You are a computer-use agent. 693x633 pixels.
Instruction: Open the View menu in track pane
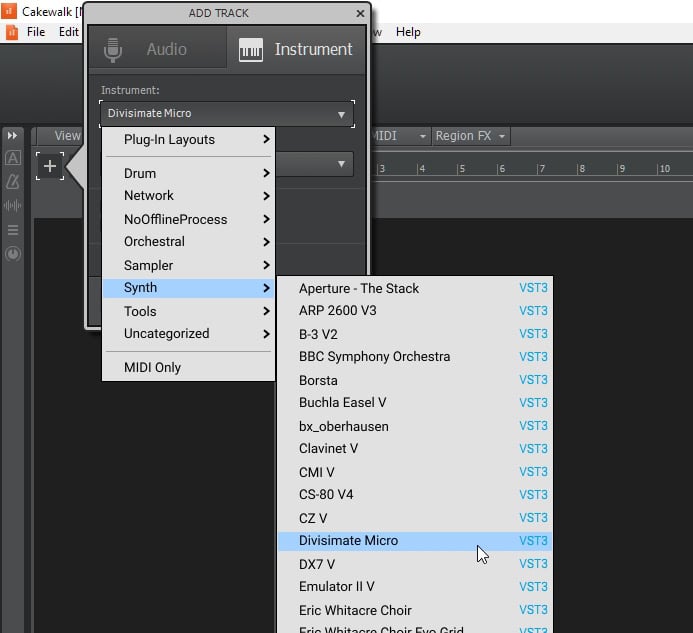[x=67, y=136]
